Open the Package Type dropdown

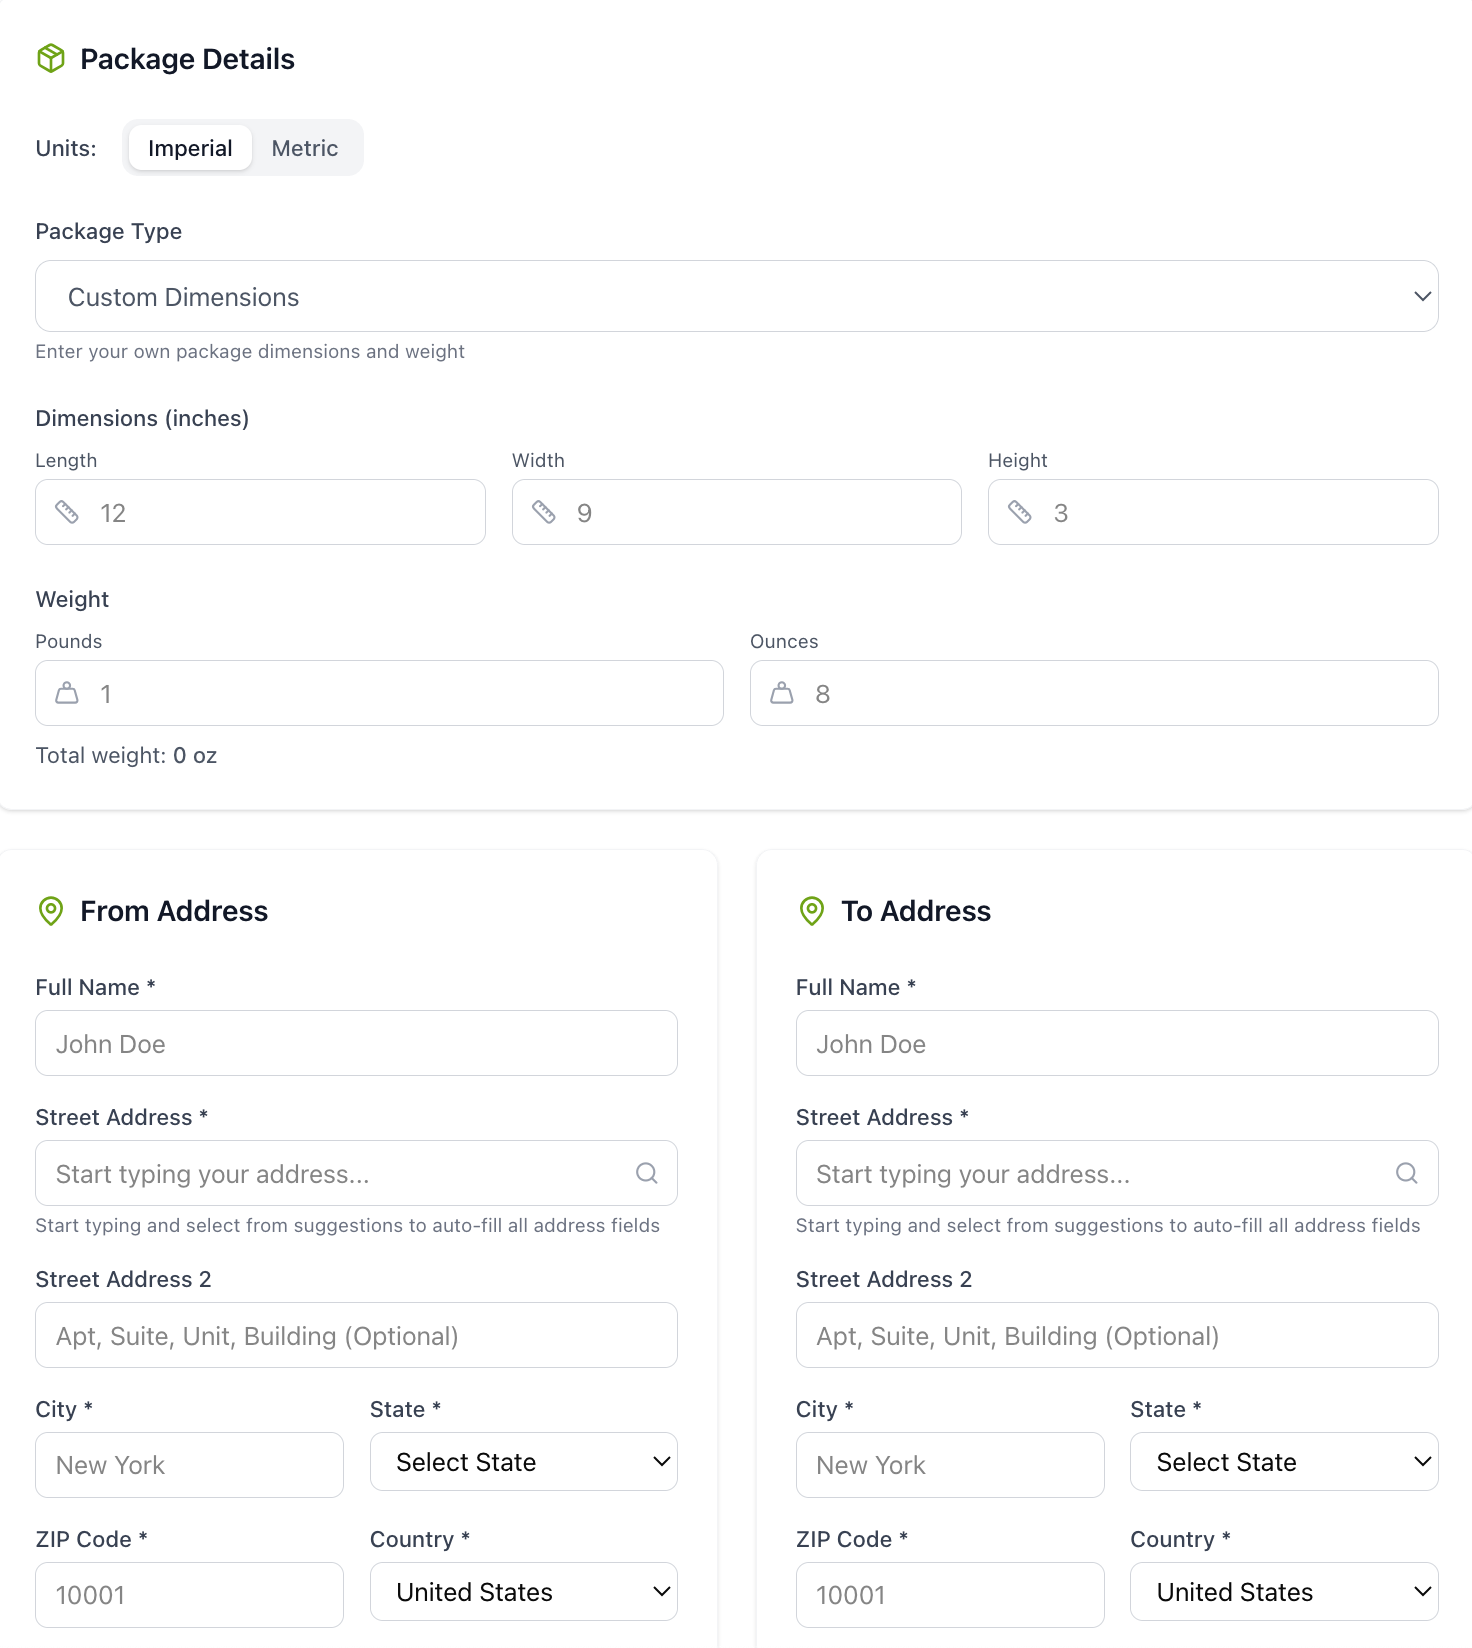click(737, 296)
